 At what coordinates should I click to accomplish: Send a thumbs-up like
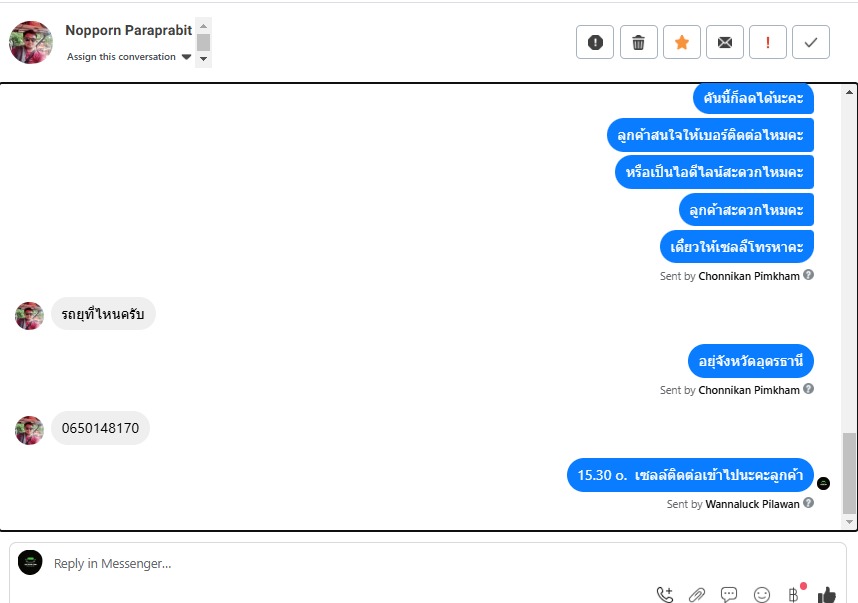click(827, 594)
